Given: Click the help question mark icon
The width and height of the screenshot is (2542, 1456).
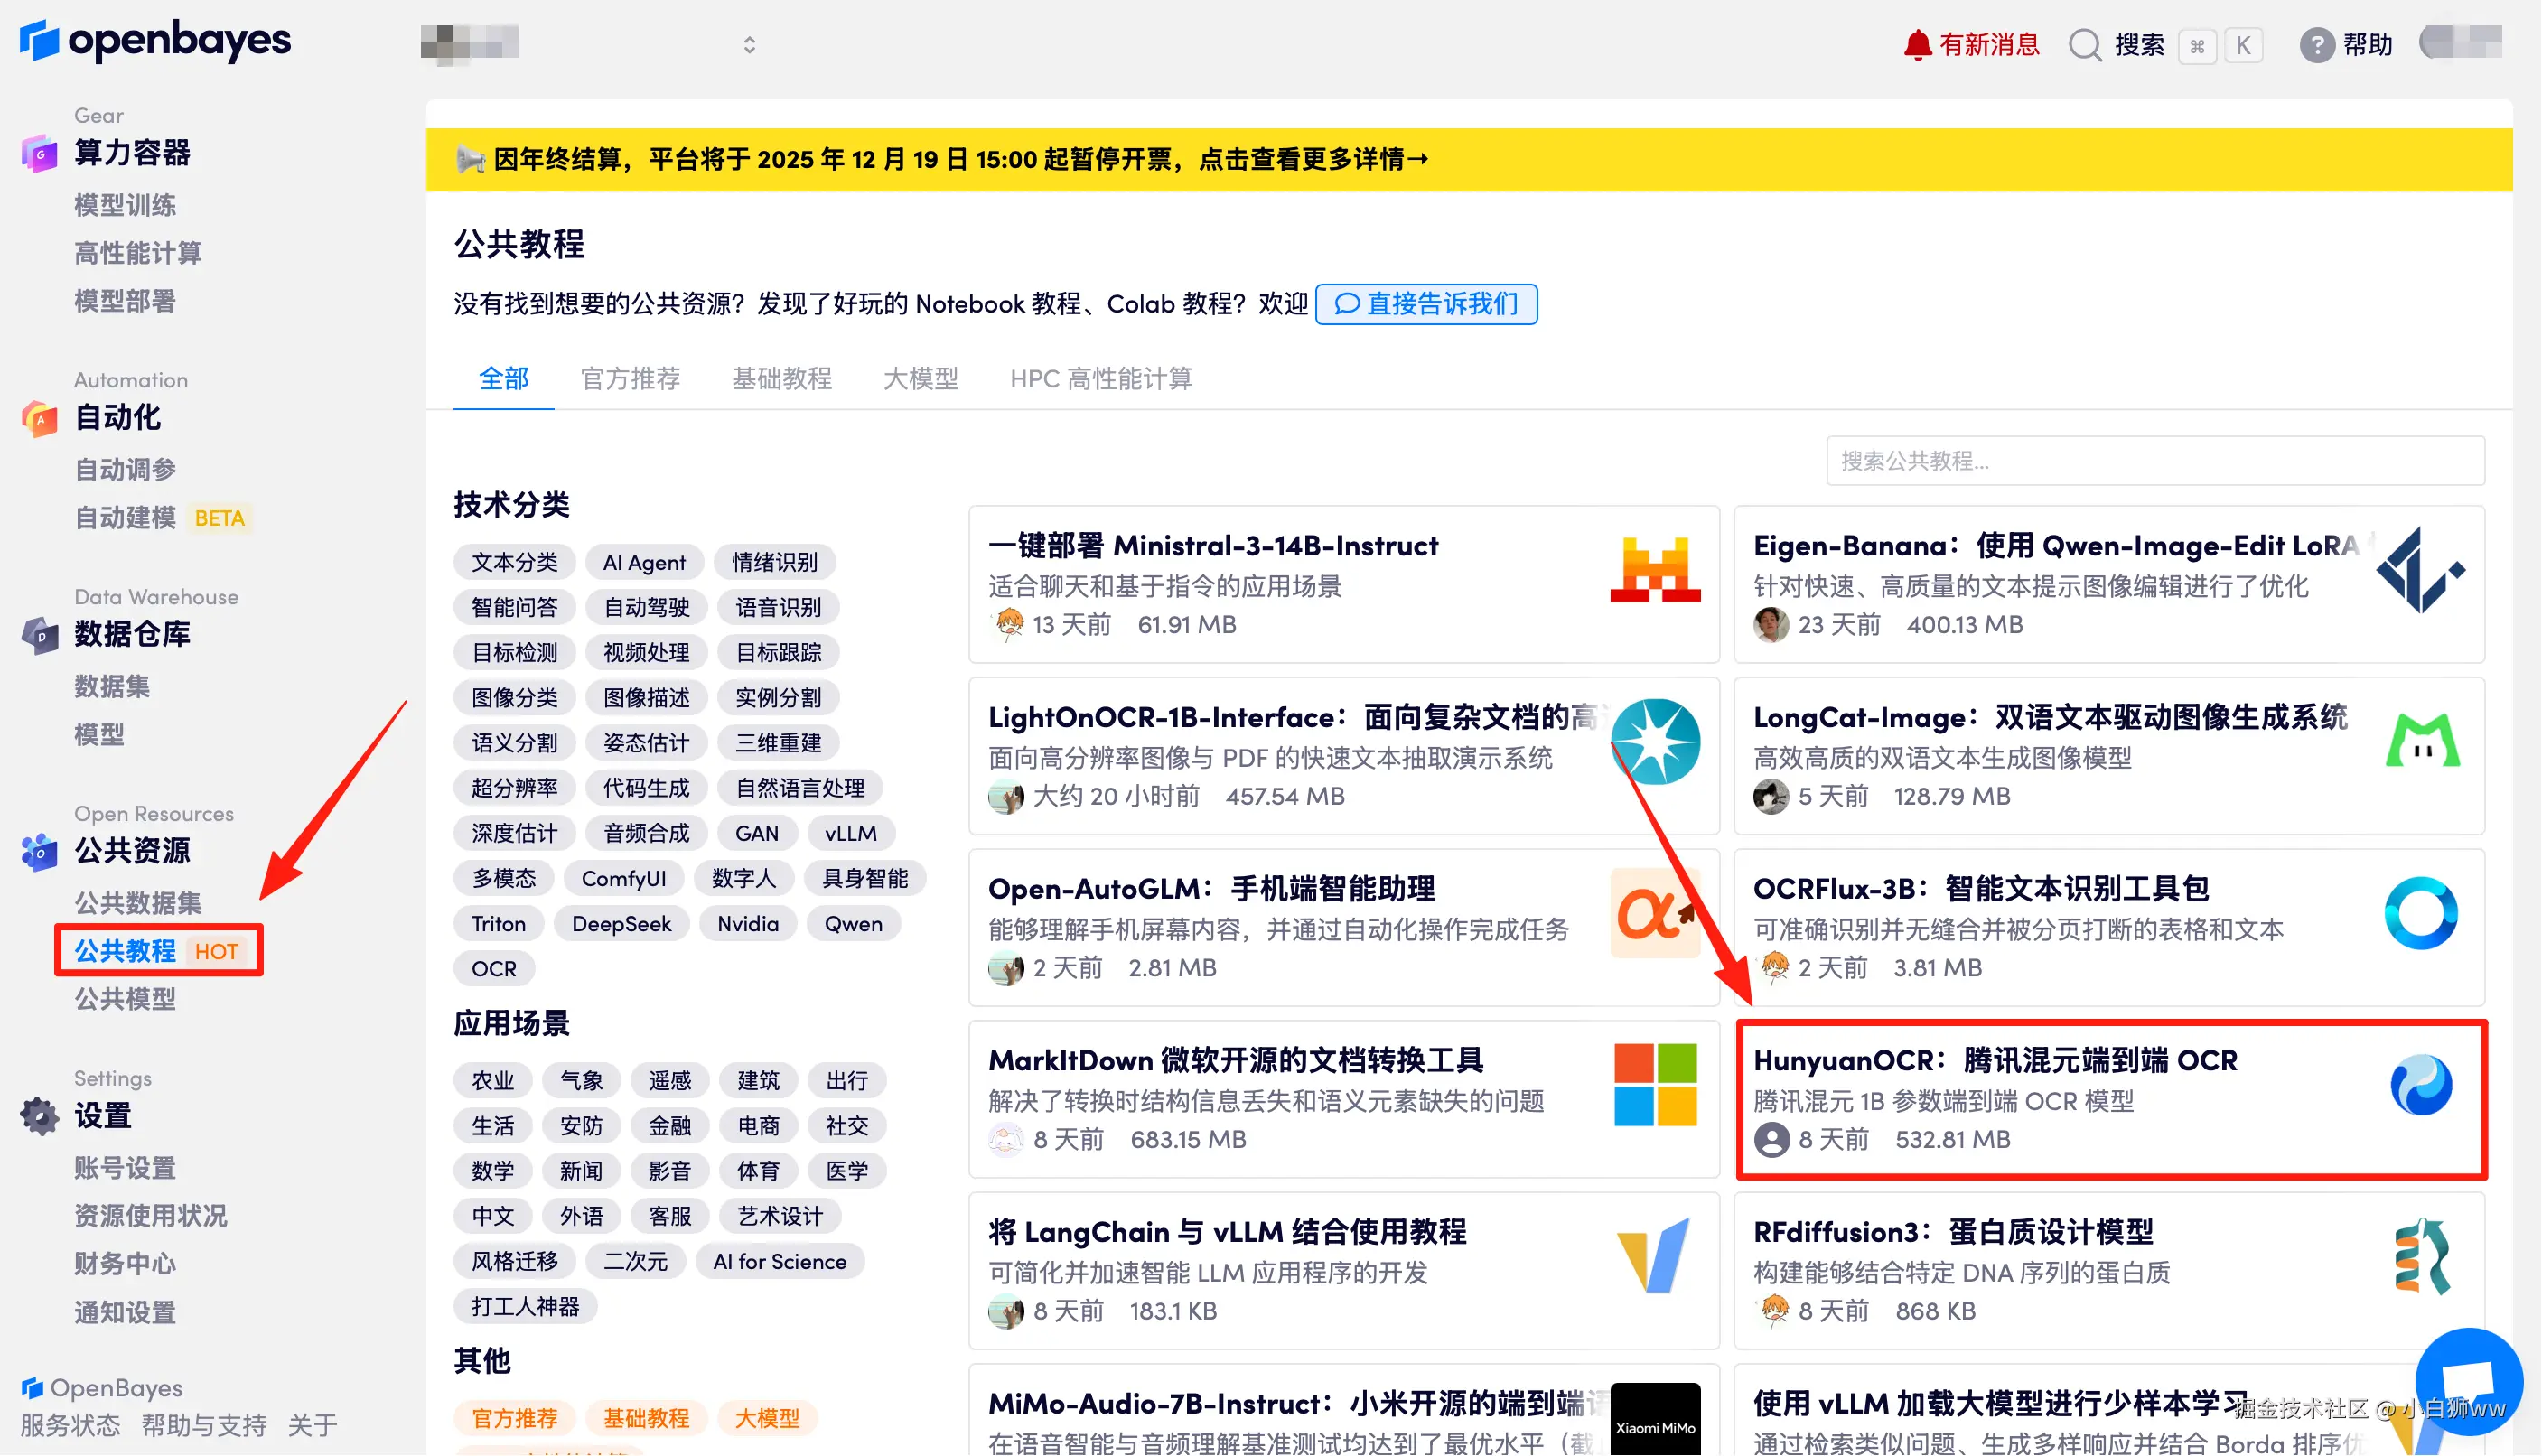Looking at the screenshot, I should (x=2316, y=45).
